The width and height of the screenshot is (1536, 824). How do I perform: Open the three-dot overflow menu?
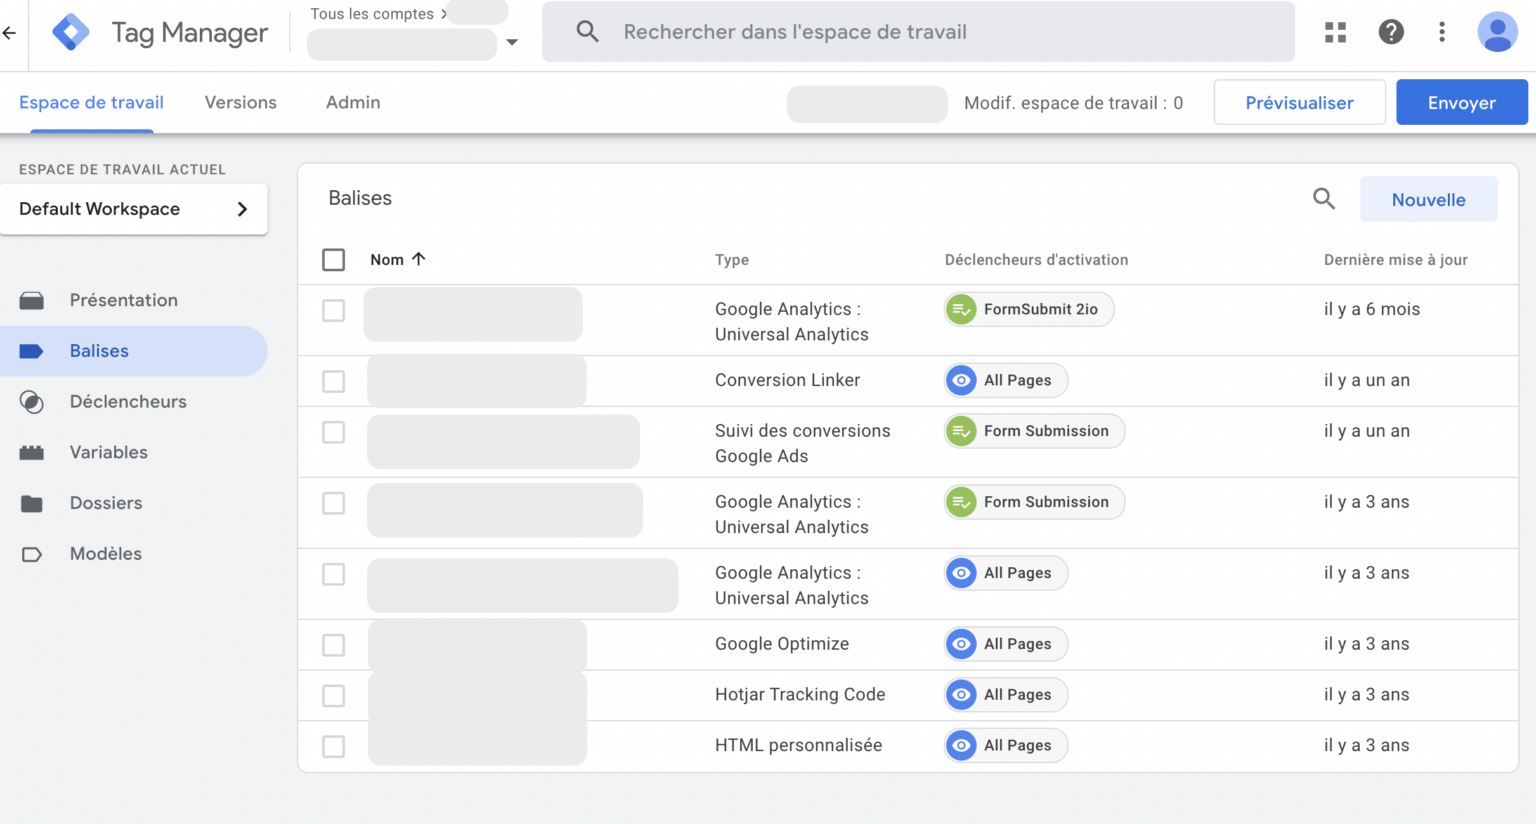pyautogui.click(x=1442, y=31)
